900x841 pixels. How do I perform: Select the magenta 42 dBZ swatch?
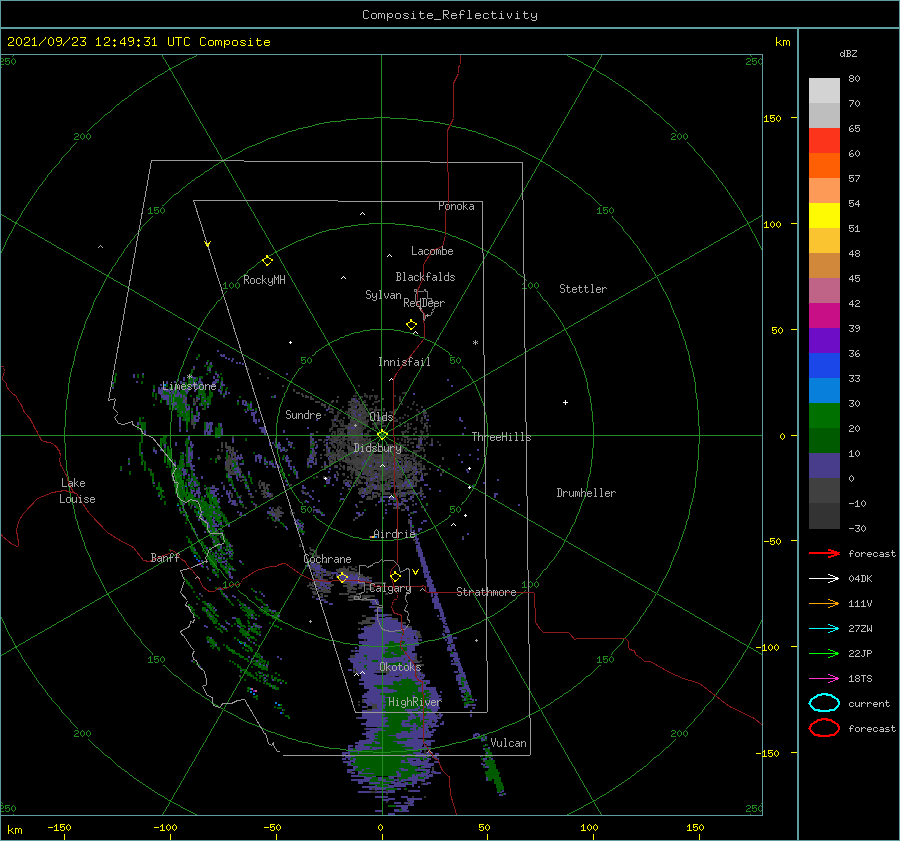[824, 315]
